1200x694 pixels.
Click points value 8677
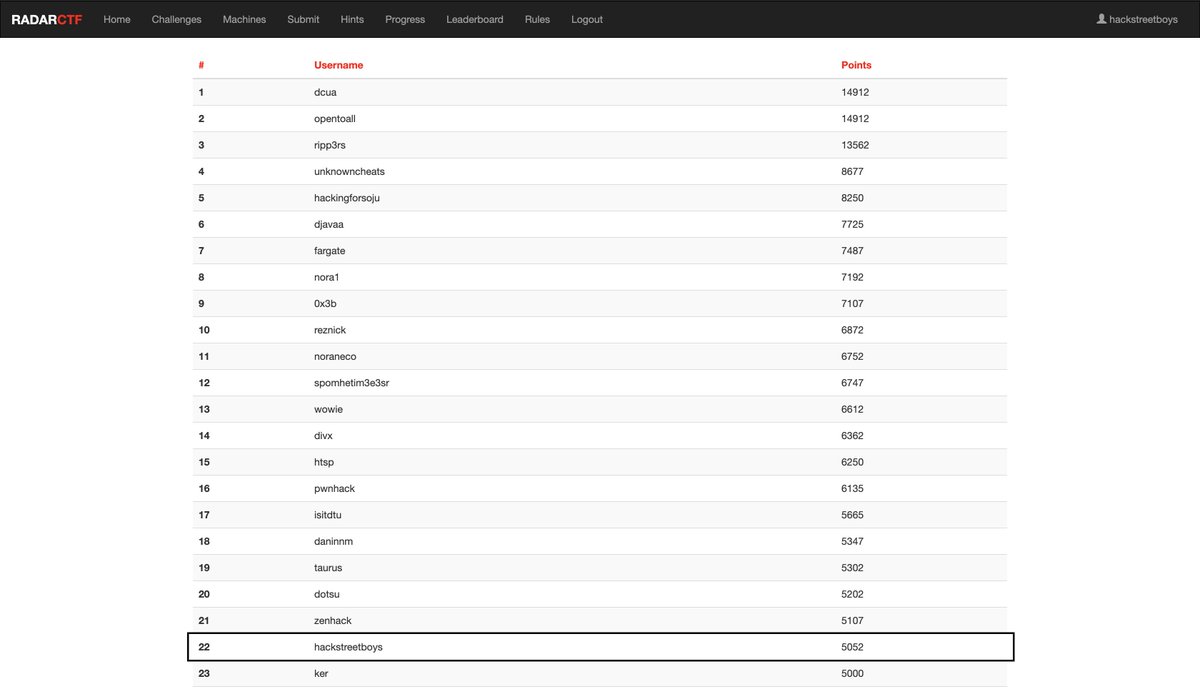(853, 171)
